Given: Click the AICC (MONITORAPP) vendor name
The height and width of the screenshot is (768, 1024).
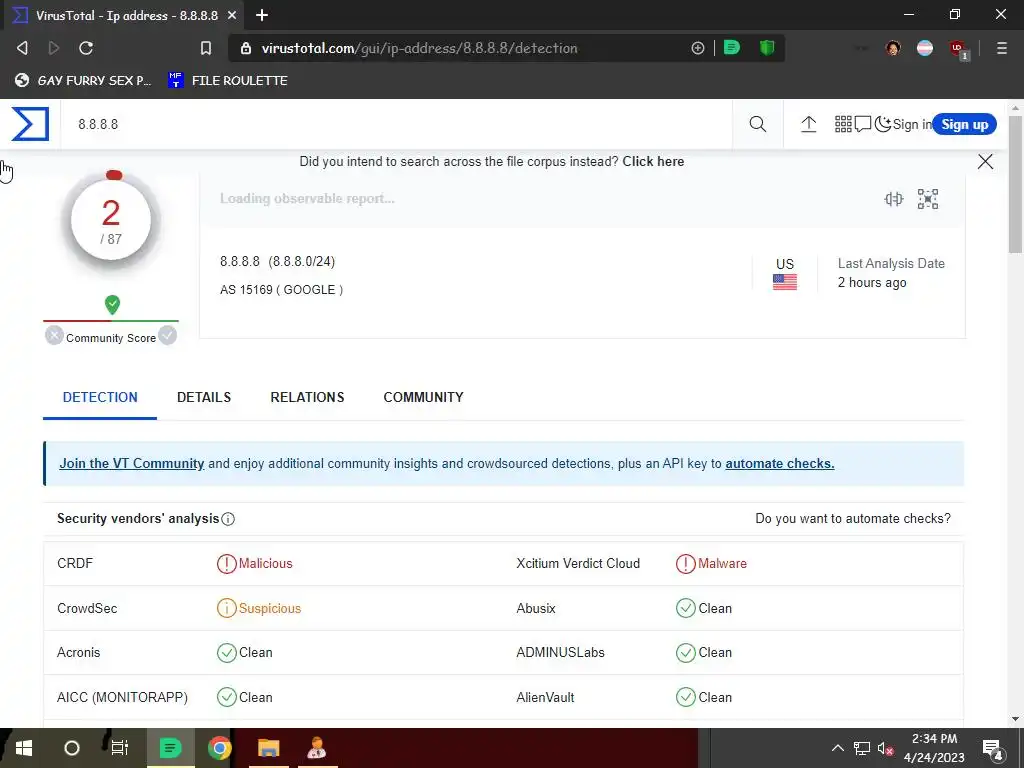Looking at the screenshot, I should (x=122, y=697).
